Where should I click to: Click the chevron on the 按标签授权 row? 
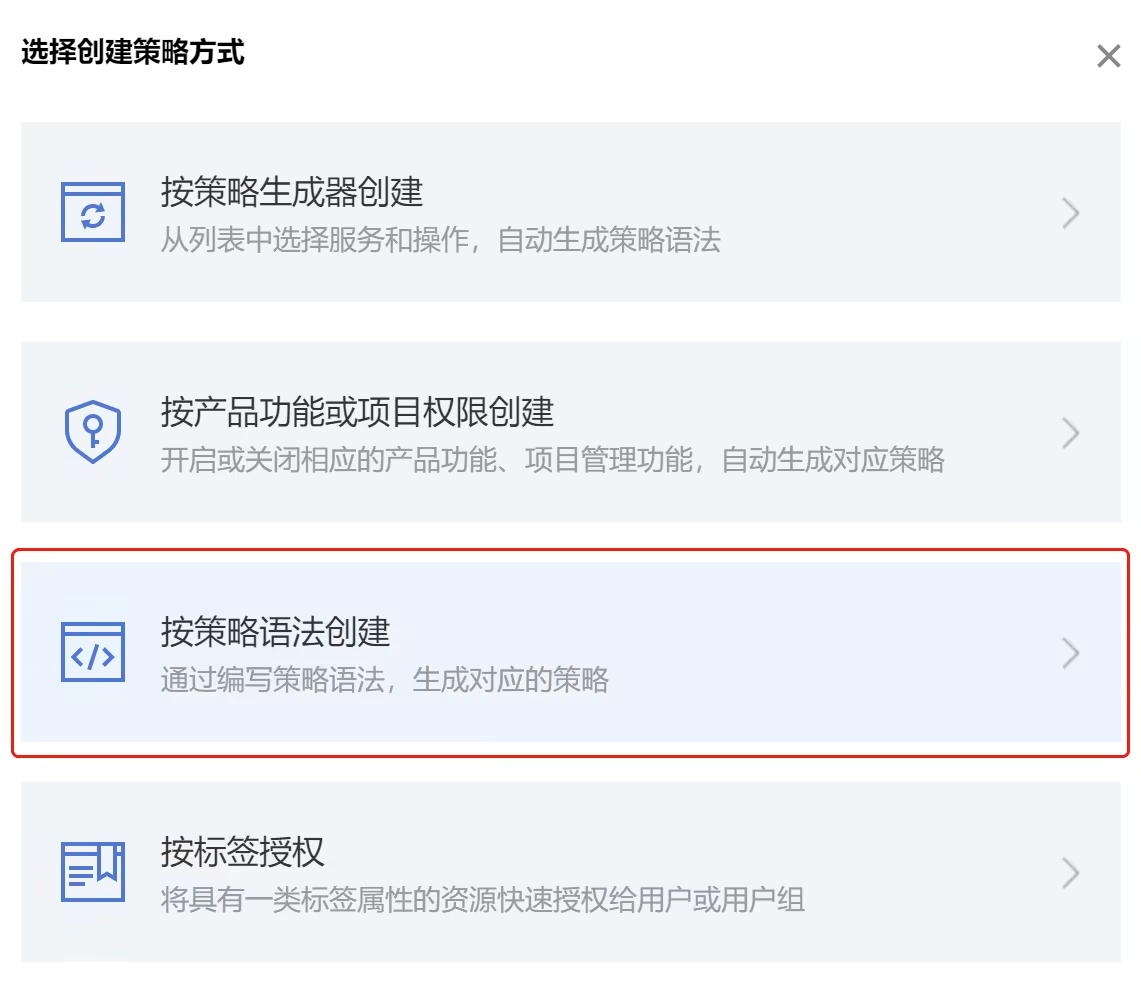coord(1071,873)
